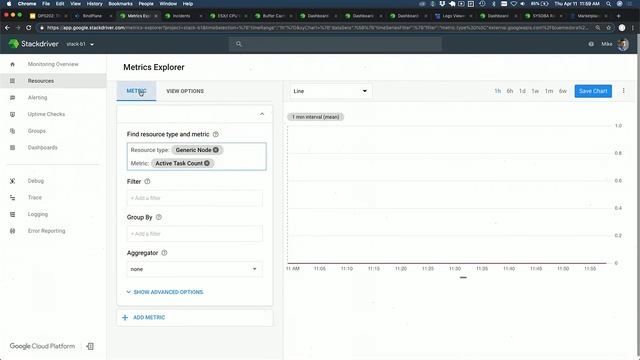Click the Debug sidebar icon
This screenshot has height=360, width=640.
click(x=12, y=181)
